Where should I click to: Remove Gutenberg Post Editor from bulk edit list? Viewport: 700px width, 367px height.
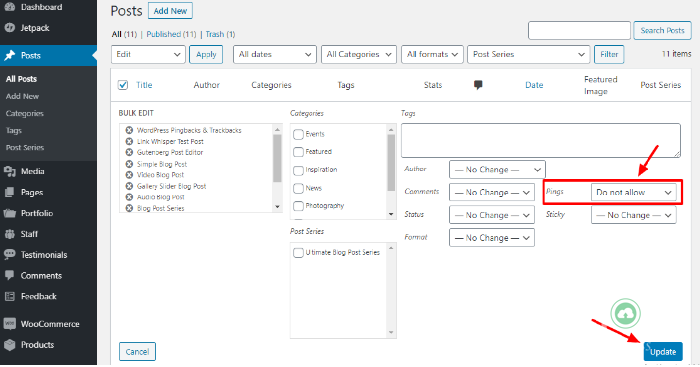(129, 152)
